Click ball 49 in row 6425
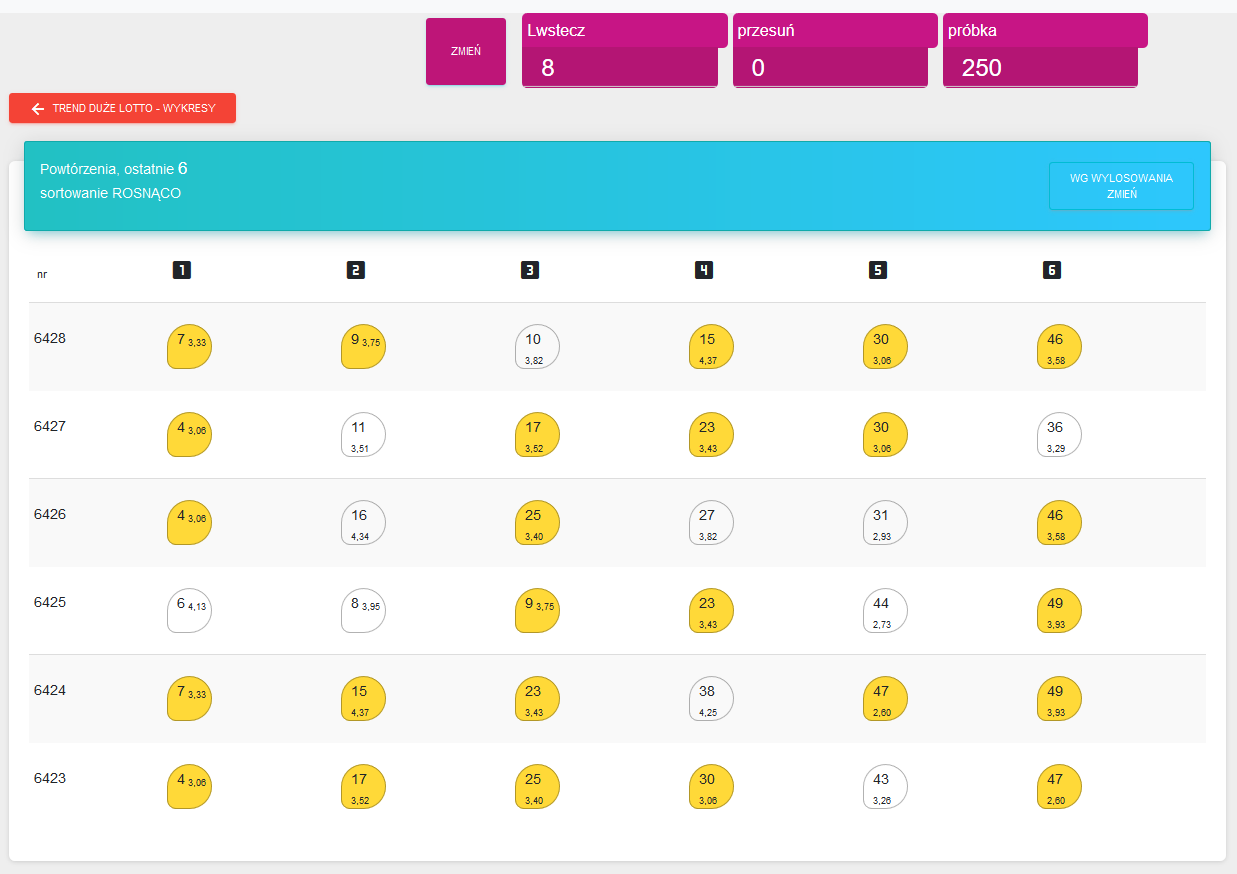This screenshot has width=1237, height=874. [1059, 610]
